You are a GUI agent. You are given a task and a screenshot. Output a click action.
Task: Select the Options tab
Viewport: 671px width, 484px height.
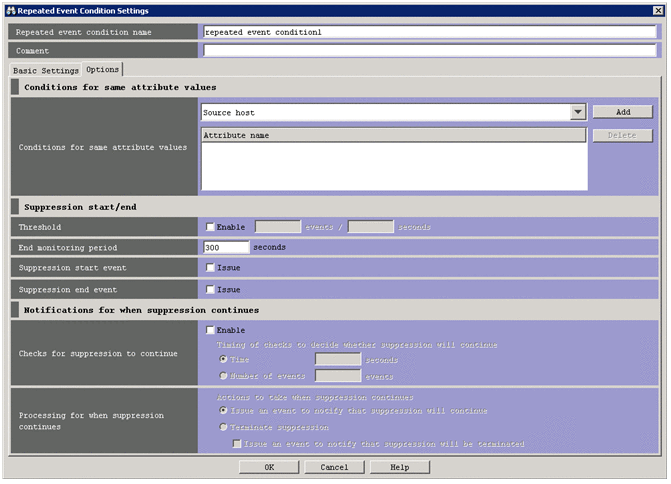[102, 70]
